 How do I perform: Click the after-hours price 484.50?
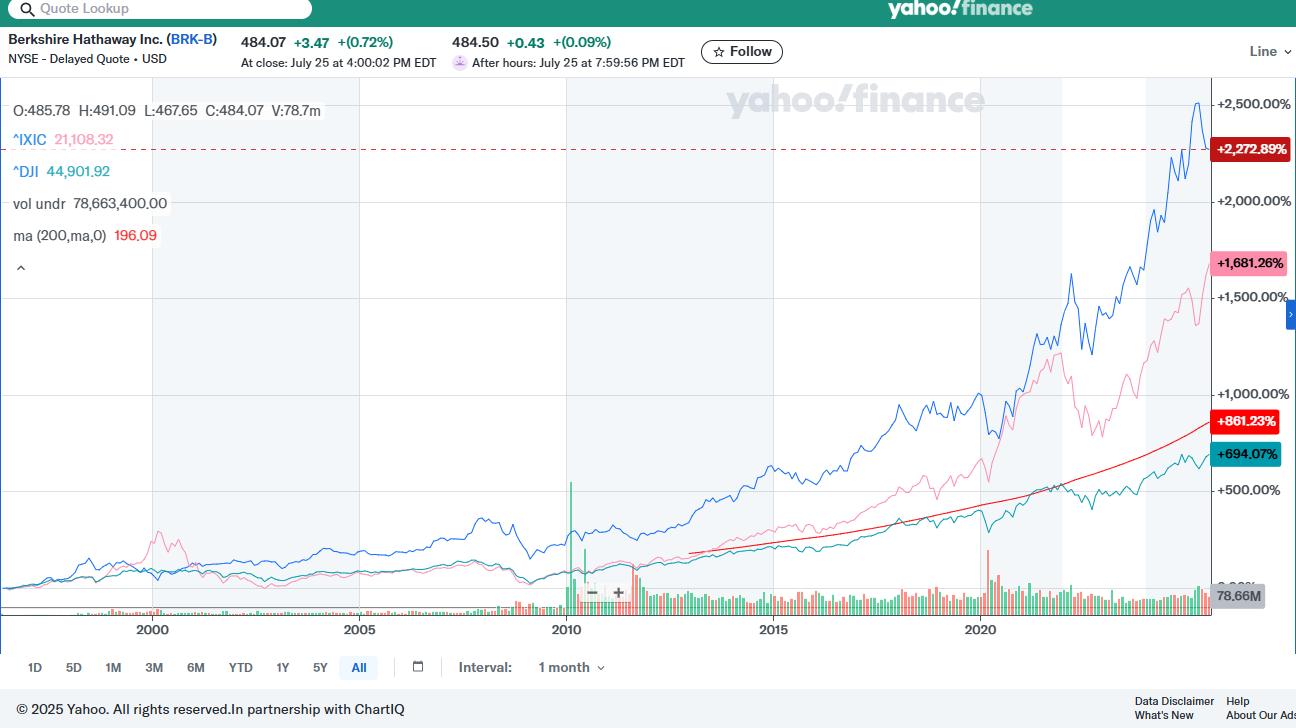[x=475, y=42]
